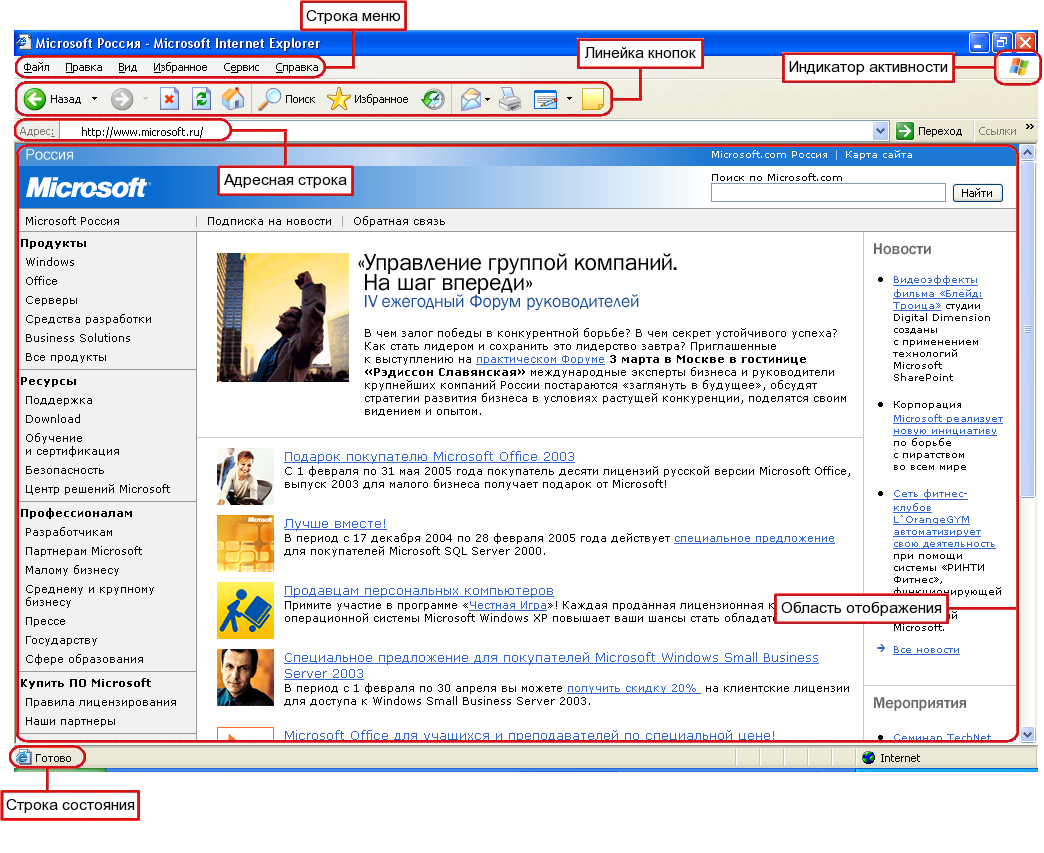Select Серверы in the sidebar
This screenshot has width=1044, height=853.
pos(51,300)
